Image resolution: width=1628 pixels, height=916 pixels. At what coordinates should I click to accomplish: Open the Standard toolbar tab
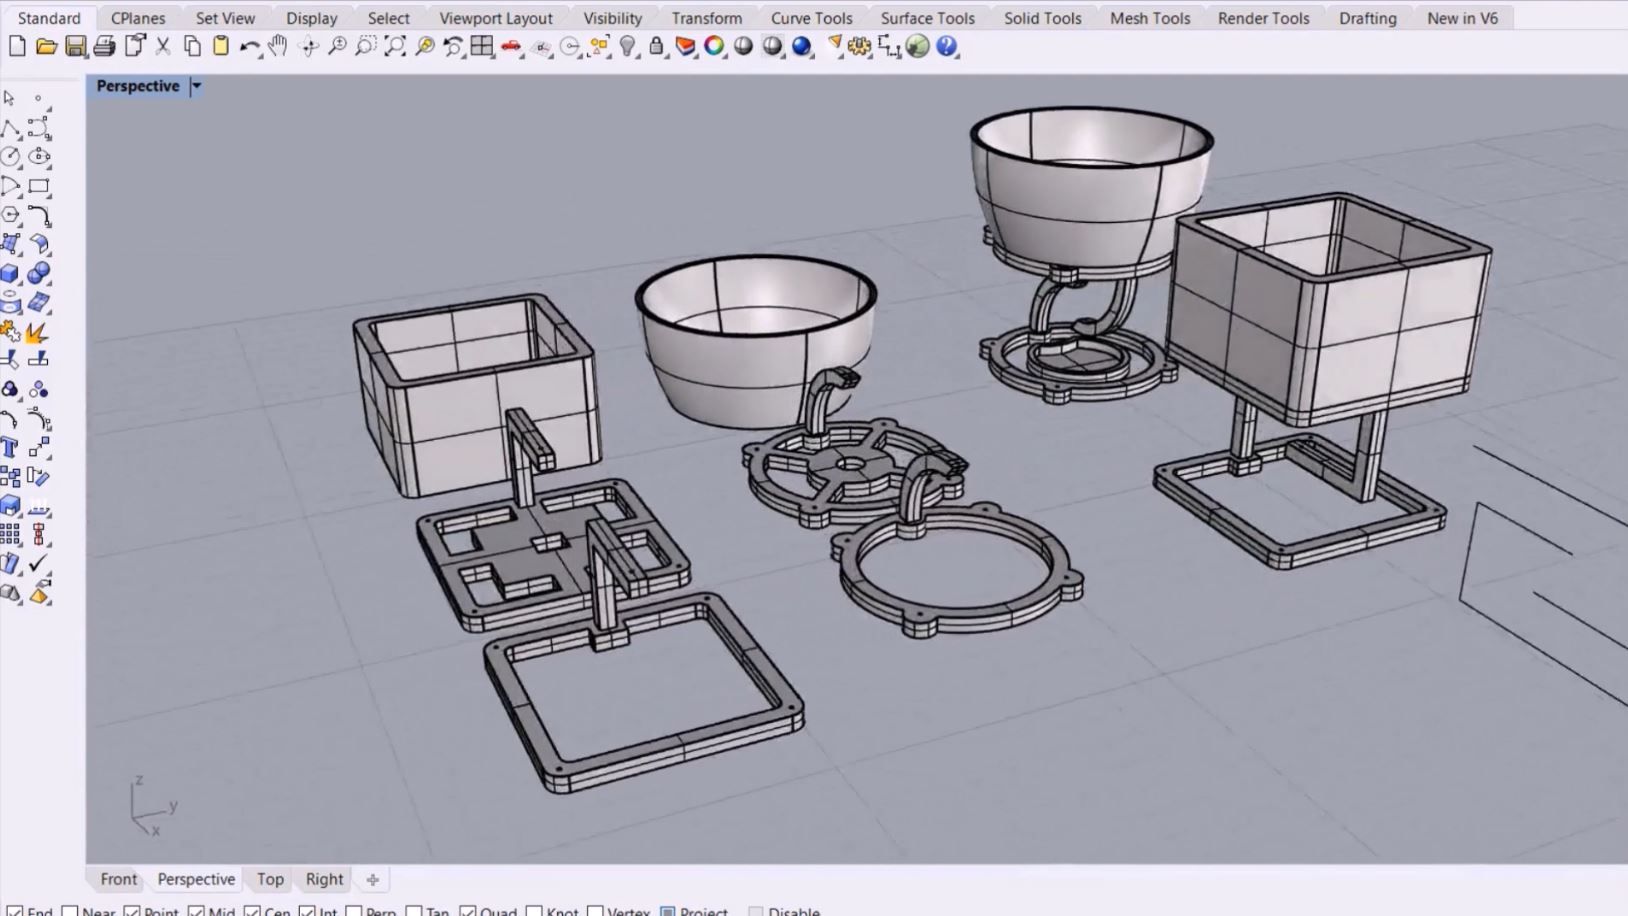pyautogui.click(x=49, y=18)
